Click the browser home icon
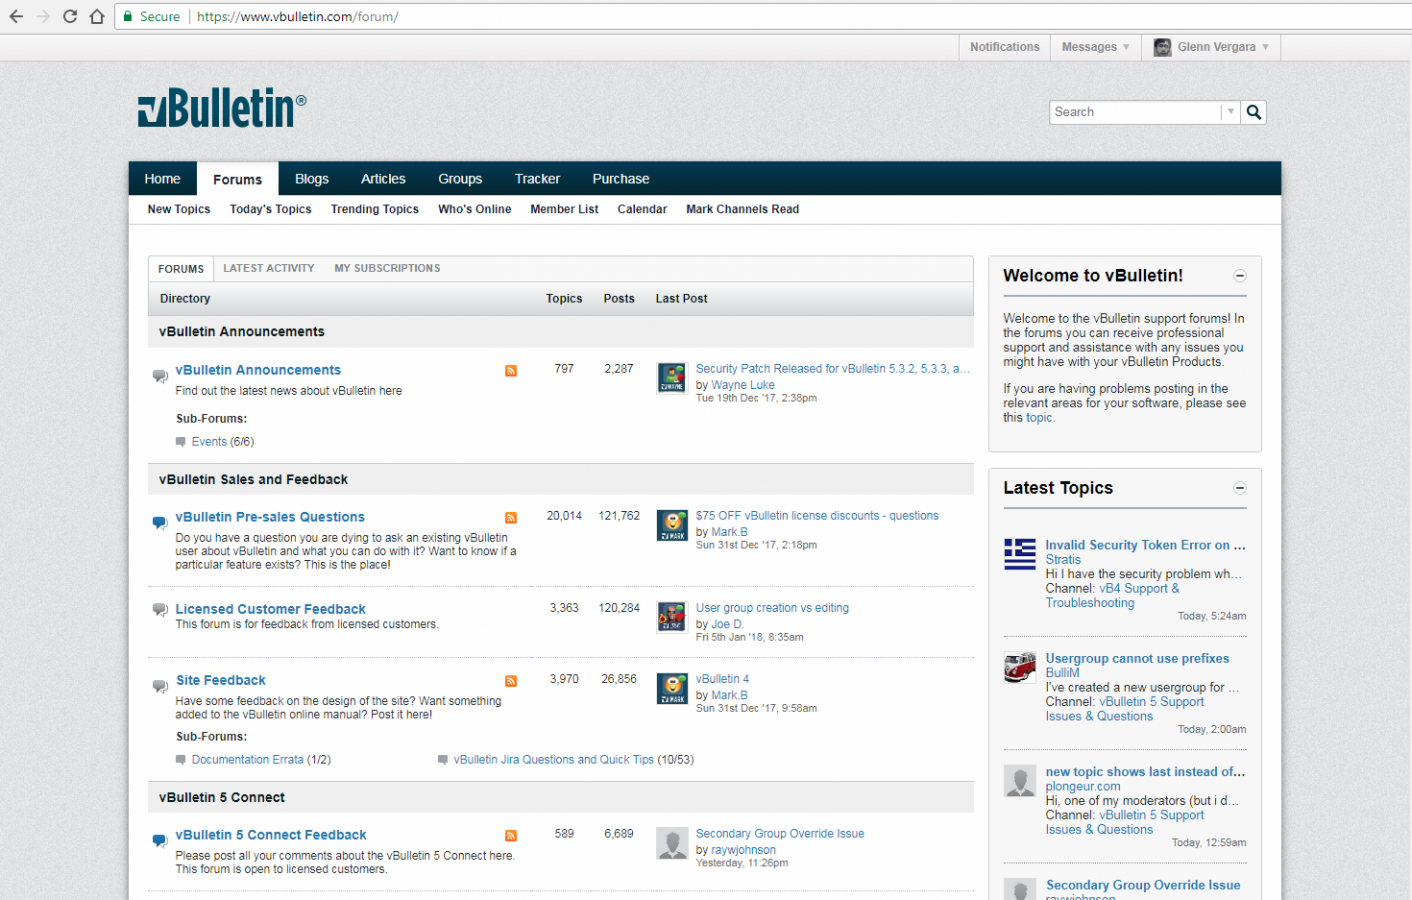Viewport: 1412px width, 900px height. [x=97, y=16]
